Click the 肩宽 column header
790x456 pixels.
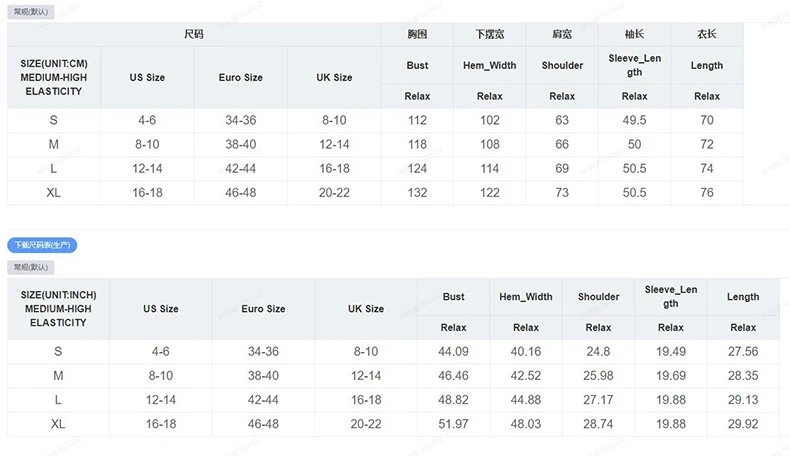562,35
